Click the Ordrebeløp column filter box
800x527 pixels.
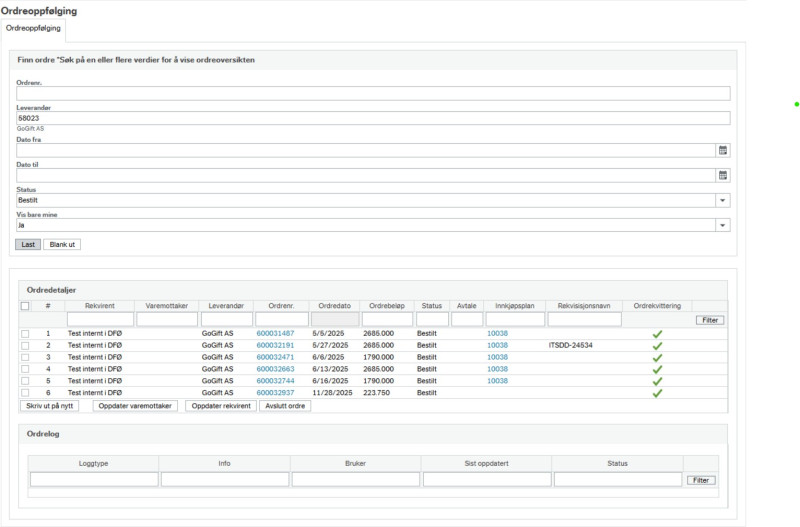387,320
